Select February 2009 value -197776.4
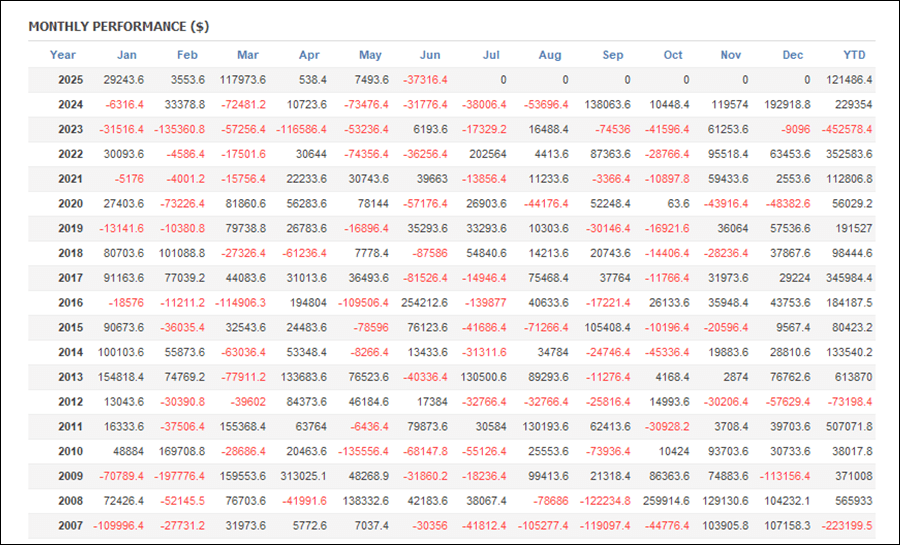The height and width of the screenshot is (545, 900). [179, 476]
